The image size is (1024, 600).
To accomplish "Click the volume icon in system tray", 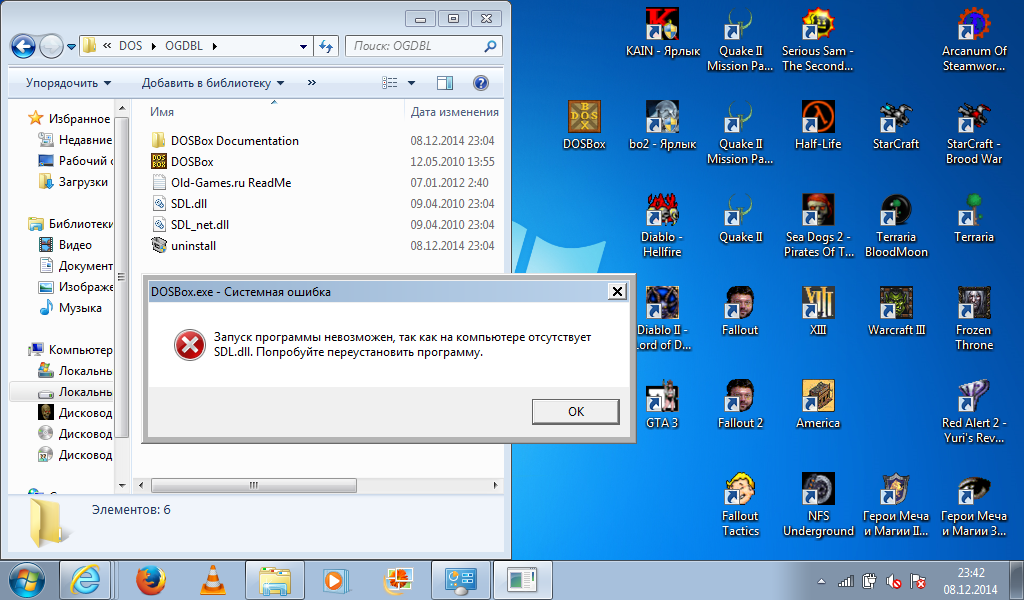I will click(x=893, y=580).
